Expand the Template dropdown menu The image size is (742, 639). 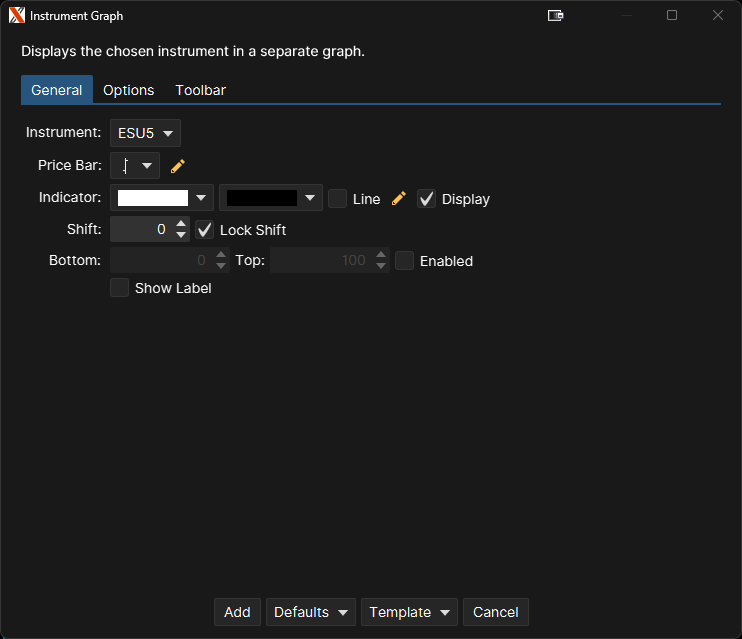[409, 612]
